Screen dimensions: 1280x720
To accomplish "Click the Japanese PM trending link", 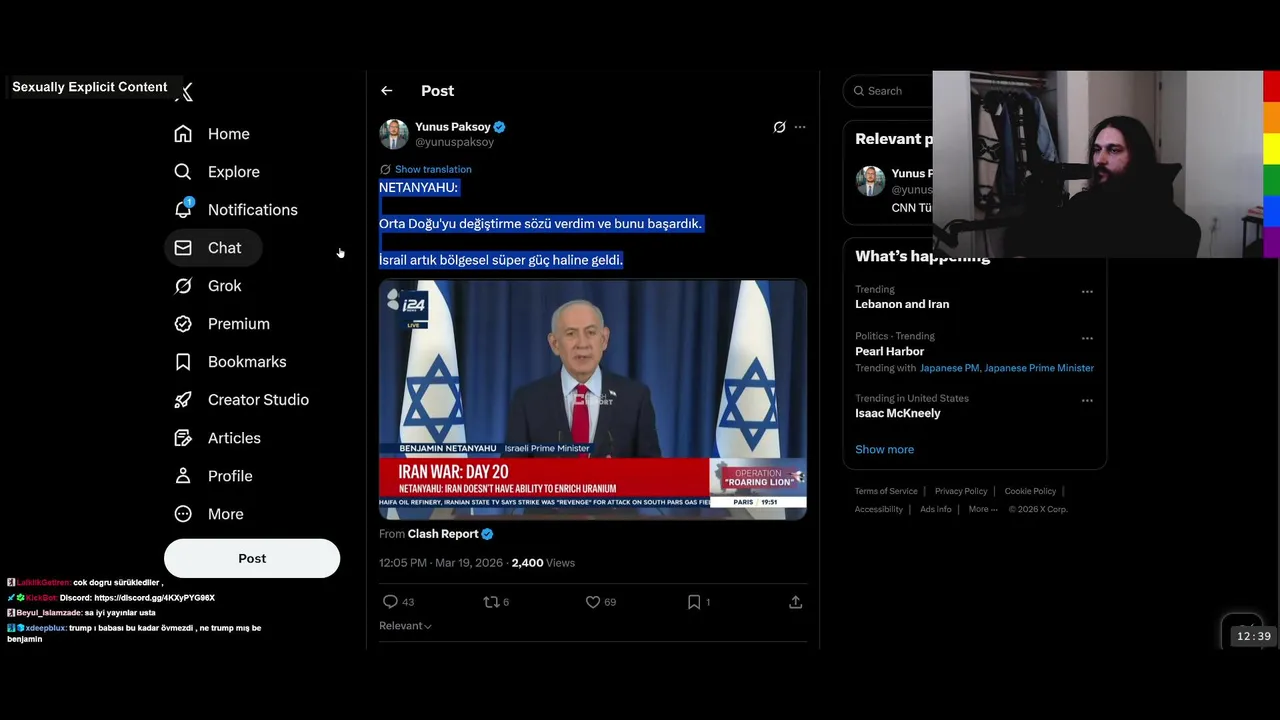I will pos(949,368).
